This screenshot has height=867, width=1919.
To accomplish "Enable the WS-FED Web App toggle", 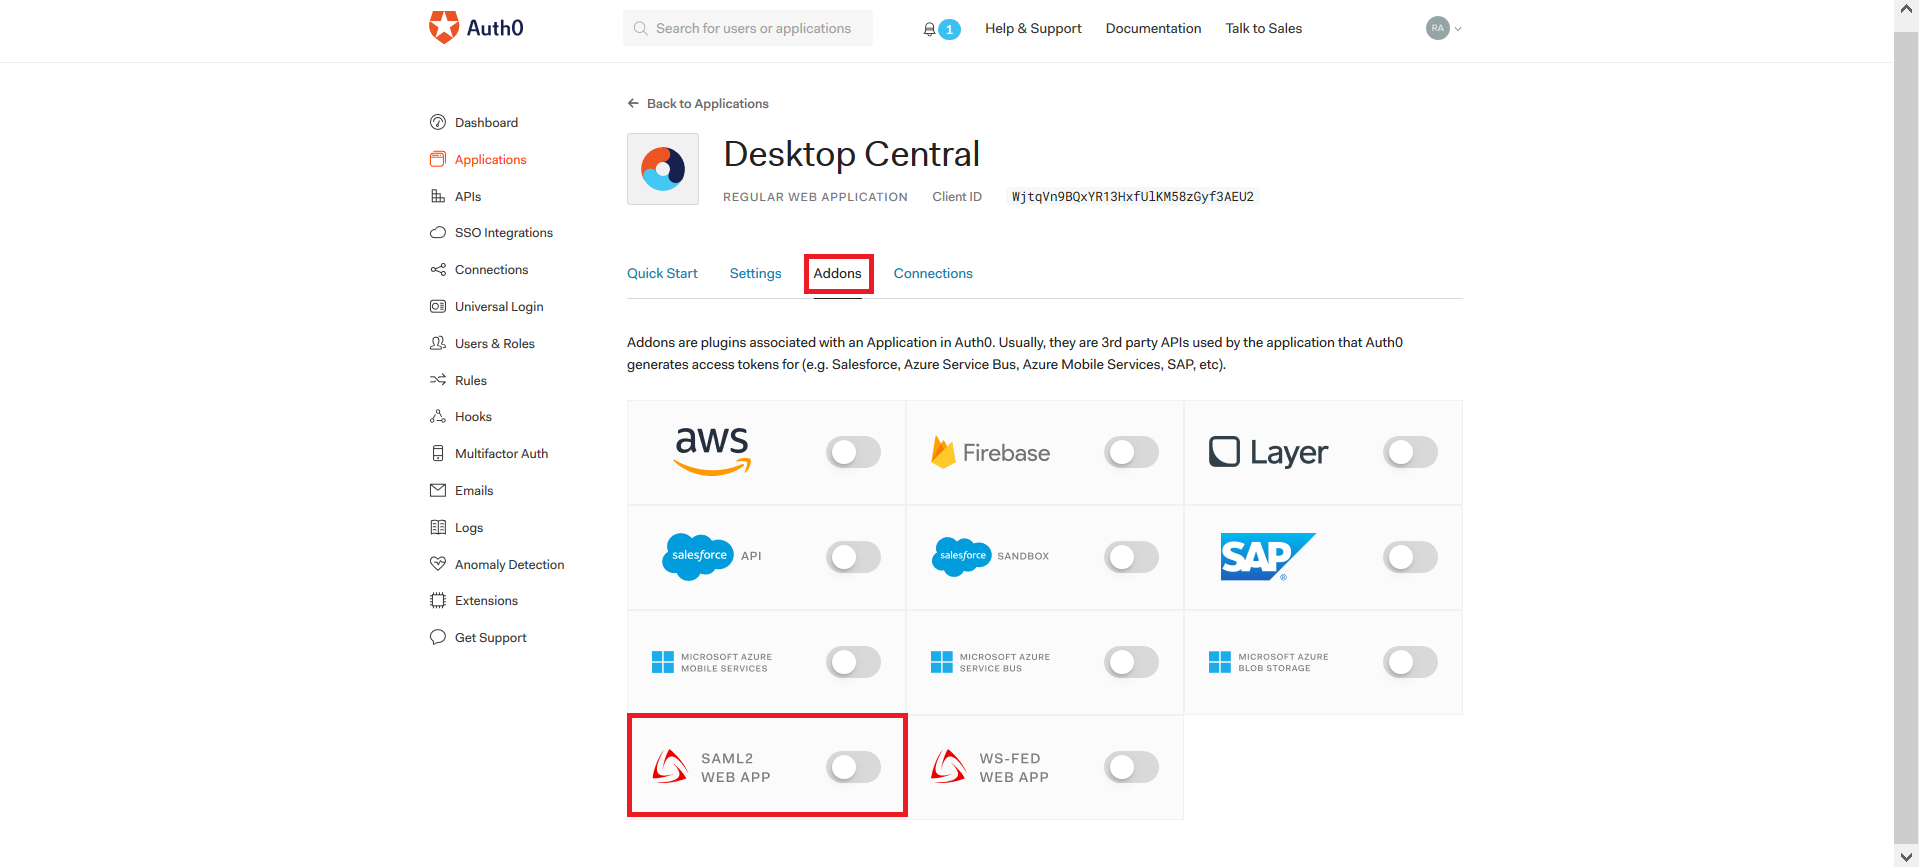I will coord(1131,767).
